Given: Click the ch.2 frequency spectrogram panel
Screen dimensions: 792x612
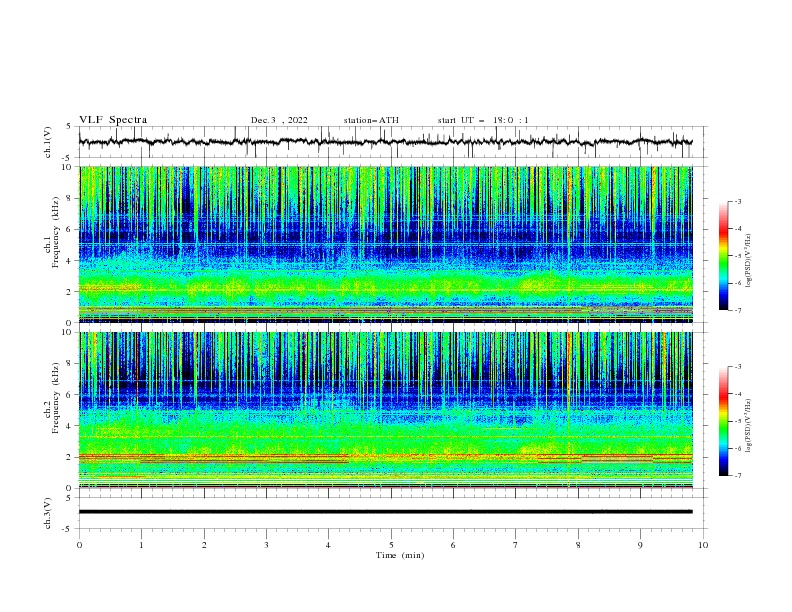Looking at the screenshot, I should 386,410.
